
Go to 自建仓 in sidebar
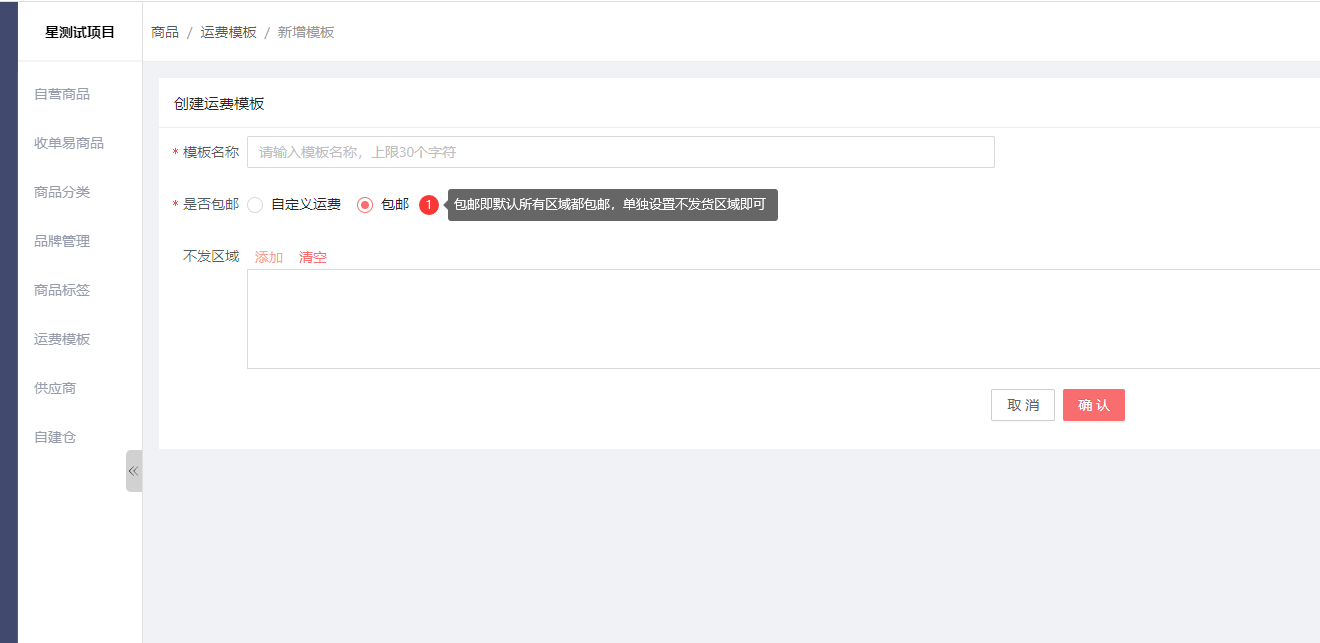(x=55, y=437)
